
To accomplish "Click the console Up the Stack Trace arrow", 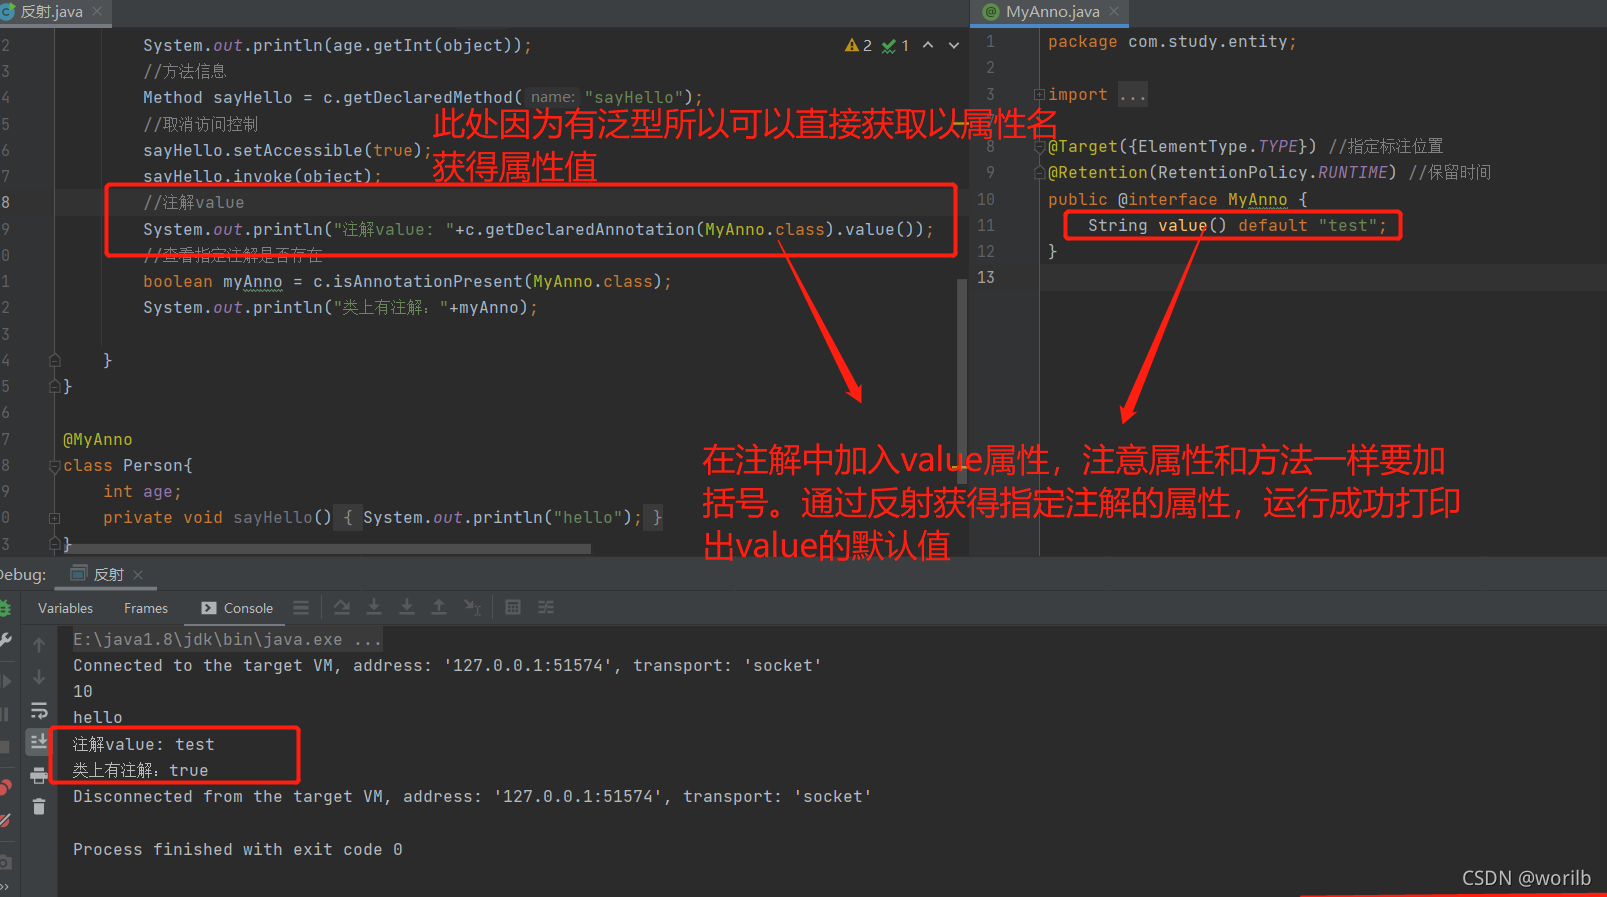I will pyautogui.click(x=39, y=644).
